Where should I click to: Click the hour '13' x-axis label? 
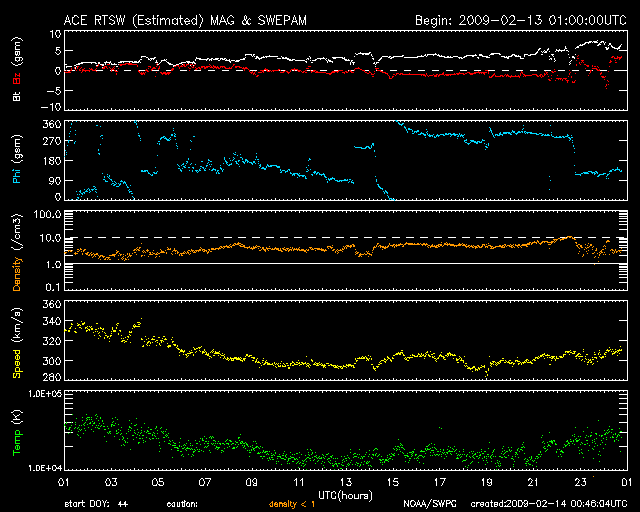pos(346,483)
